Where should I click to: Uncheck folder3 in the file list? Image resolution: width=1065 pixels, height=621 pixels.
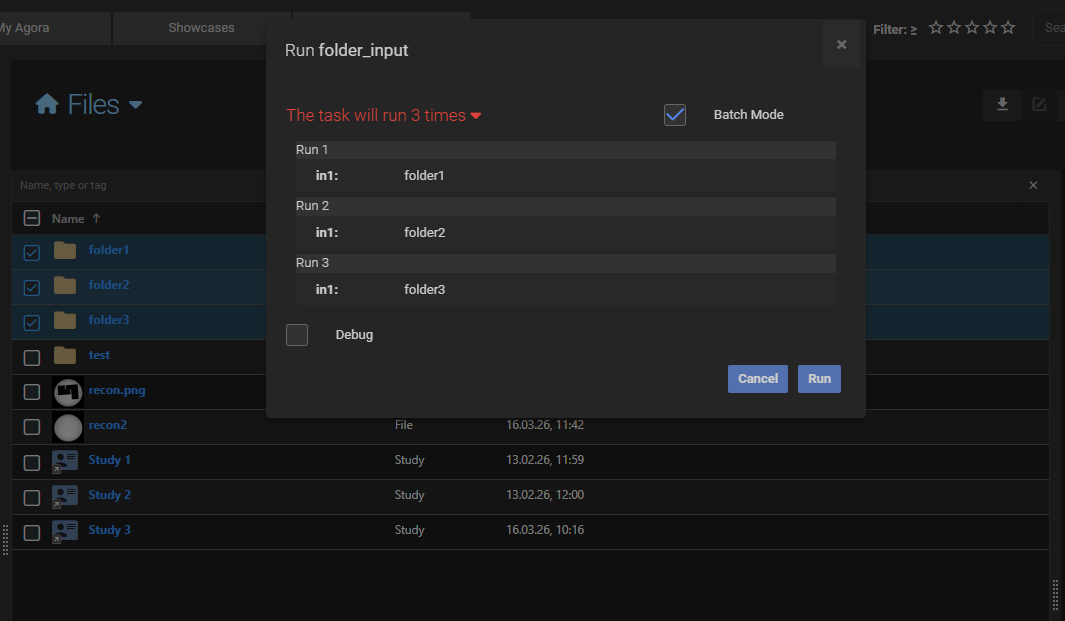31,322
